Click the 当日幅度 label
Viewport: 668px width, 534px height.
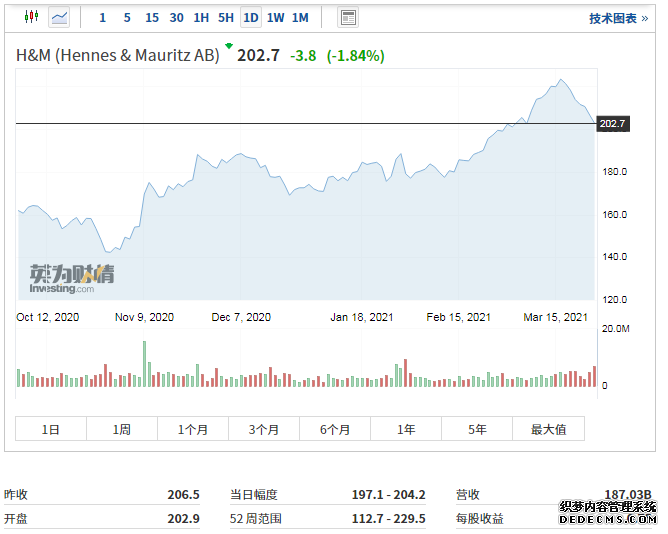254,494
